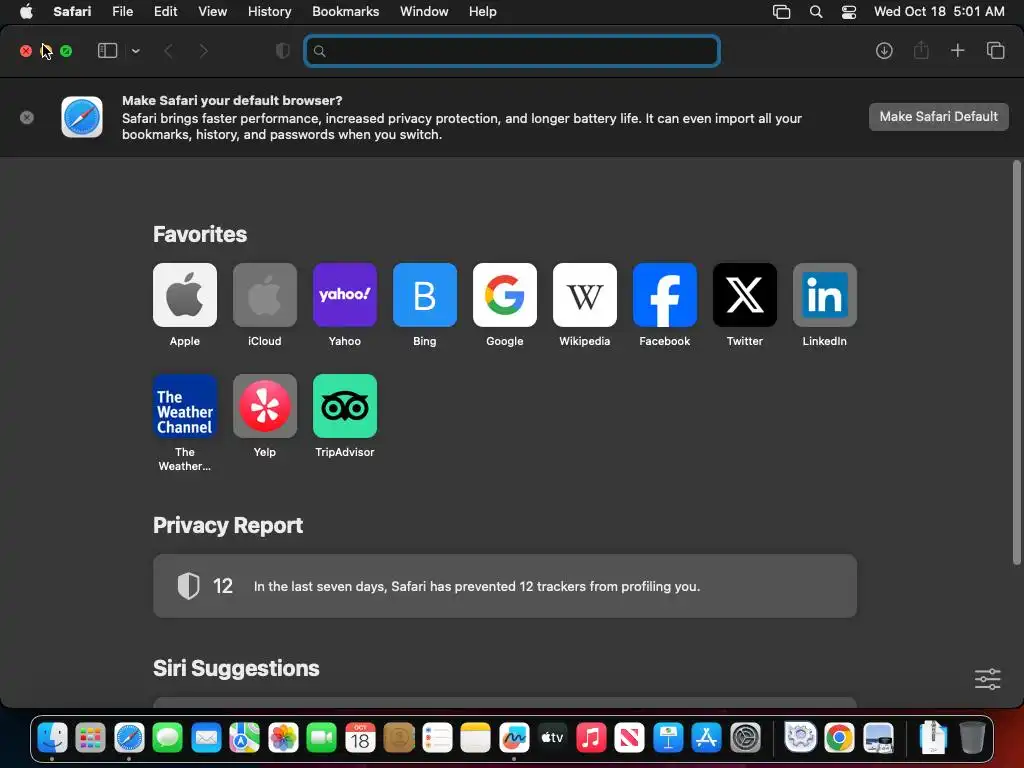Open the File menu
1024x768 pixels.
(122, 12)
